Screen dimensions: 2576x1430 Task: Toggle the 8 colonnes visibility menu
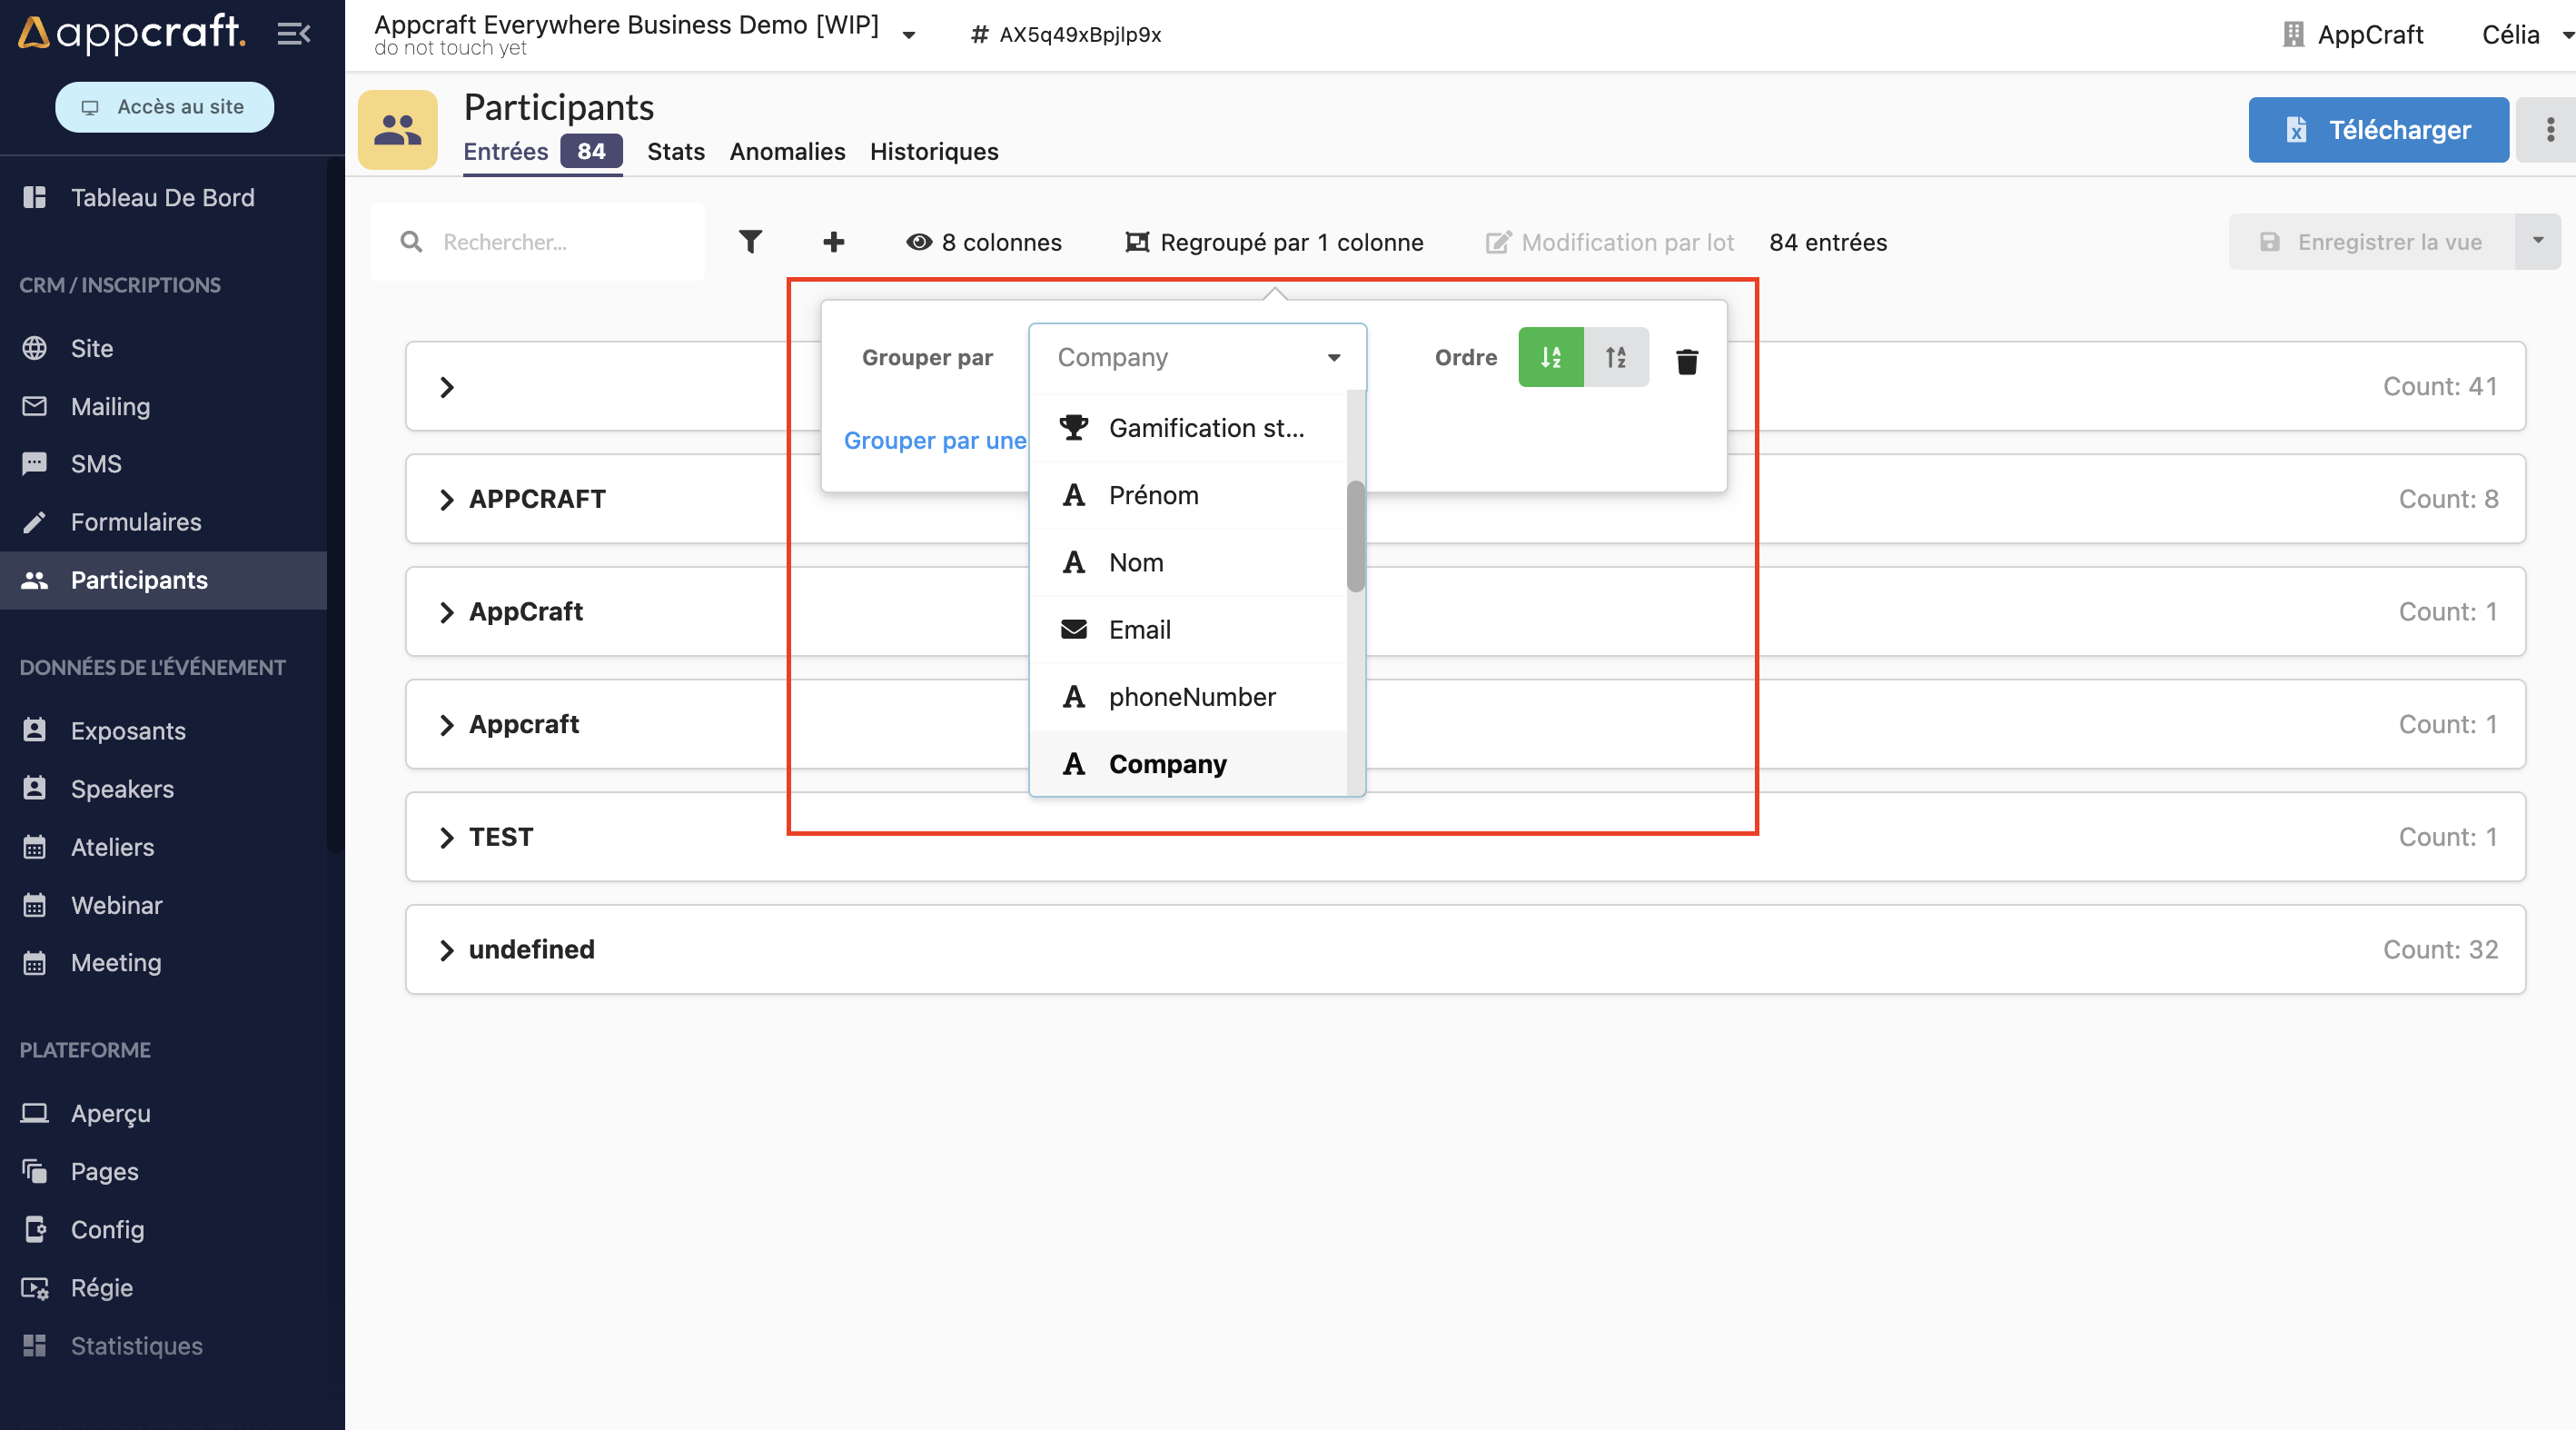[984, 242]
